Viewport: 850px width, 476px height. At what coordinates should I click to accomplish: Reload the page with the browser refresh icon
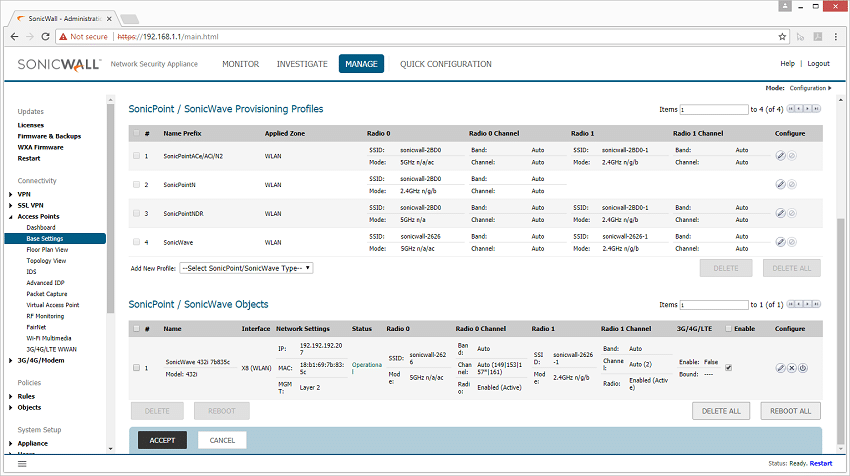46,36
